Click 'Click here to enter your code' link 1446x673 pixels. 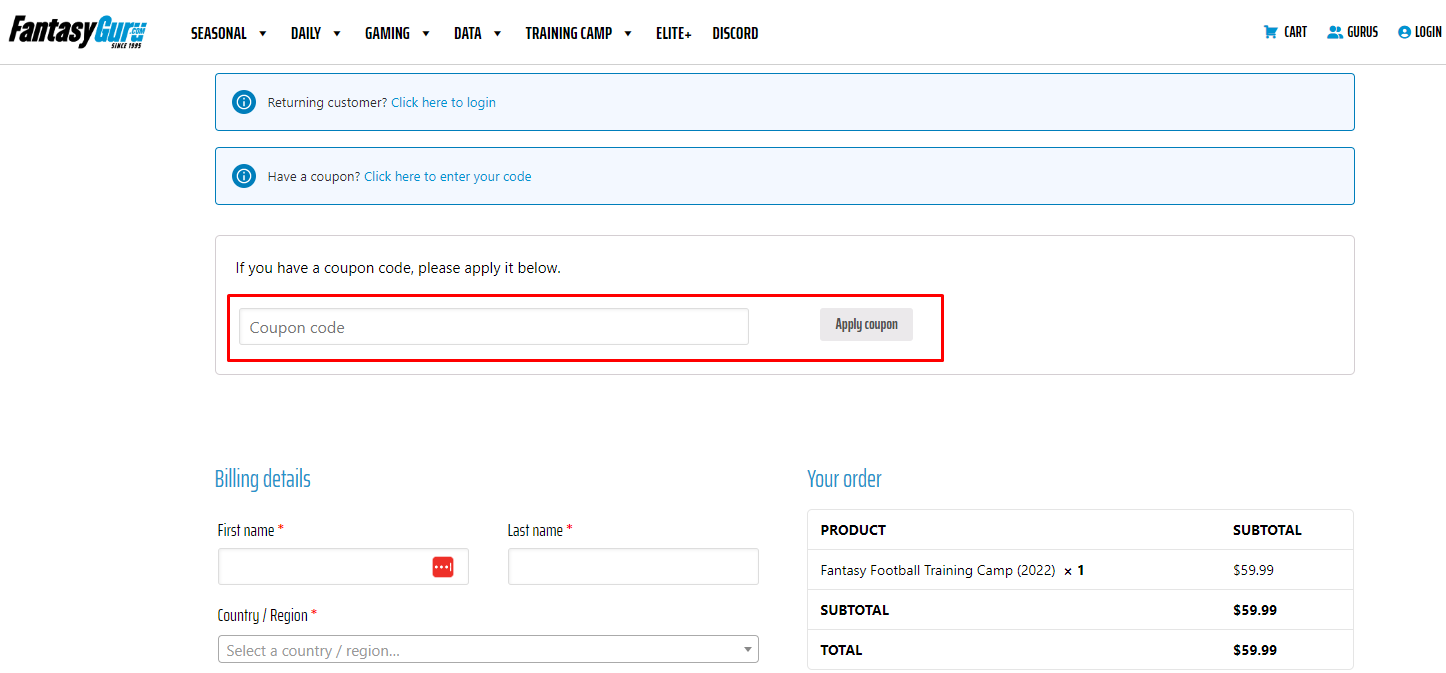[448, 176]
